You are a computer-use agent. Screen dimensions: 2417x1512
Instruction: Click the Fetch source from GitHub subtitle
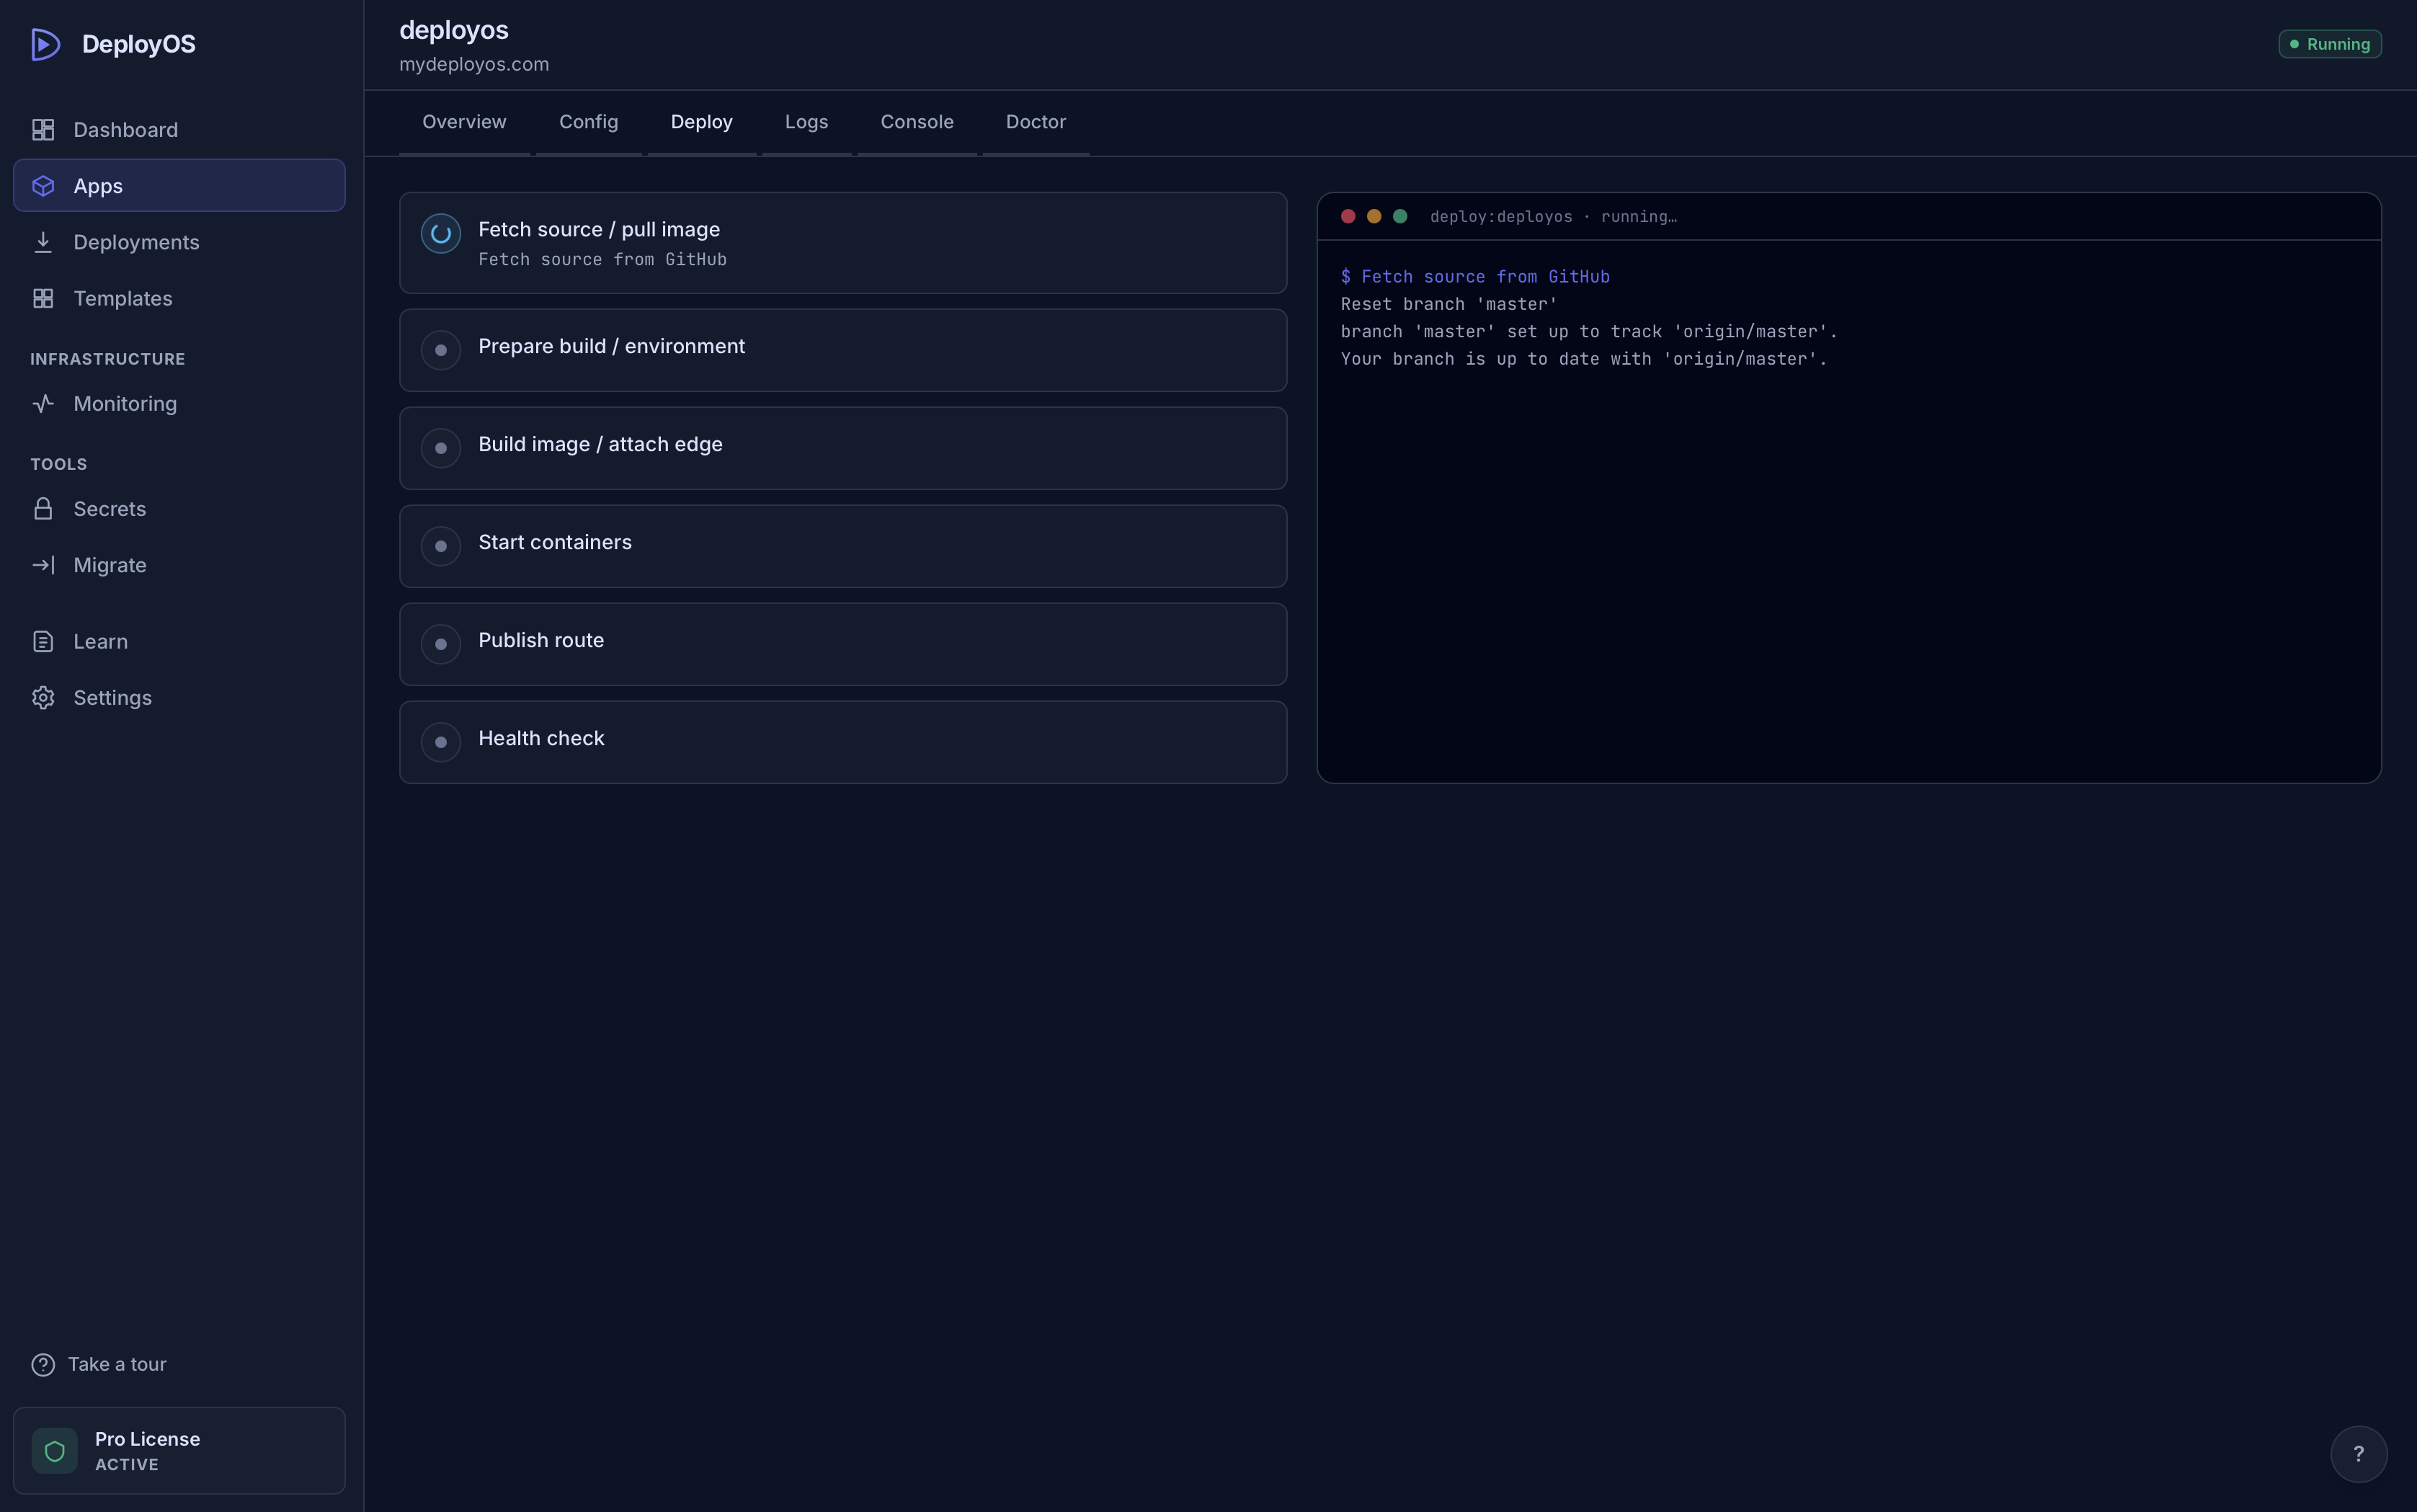(602, 260)
